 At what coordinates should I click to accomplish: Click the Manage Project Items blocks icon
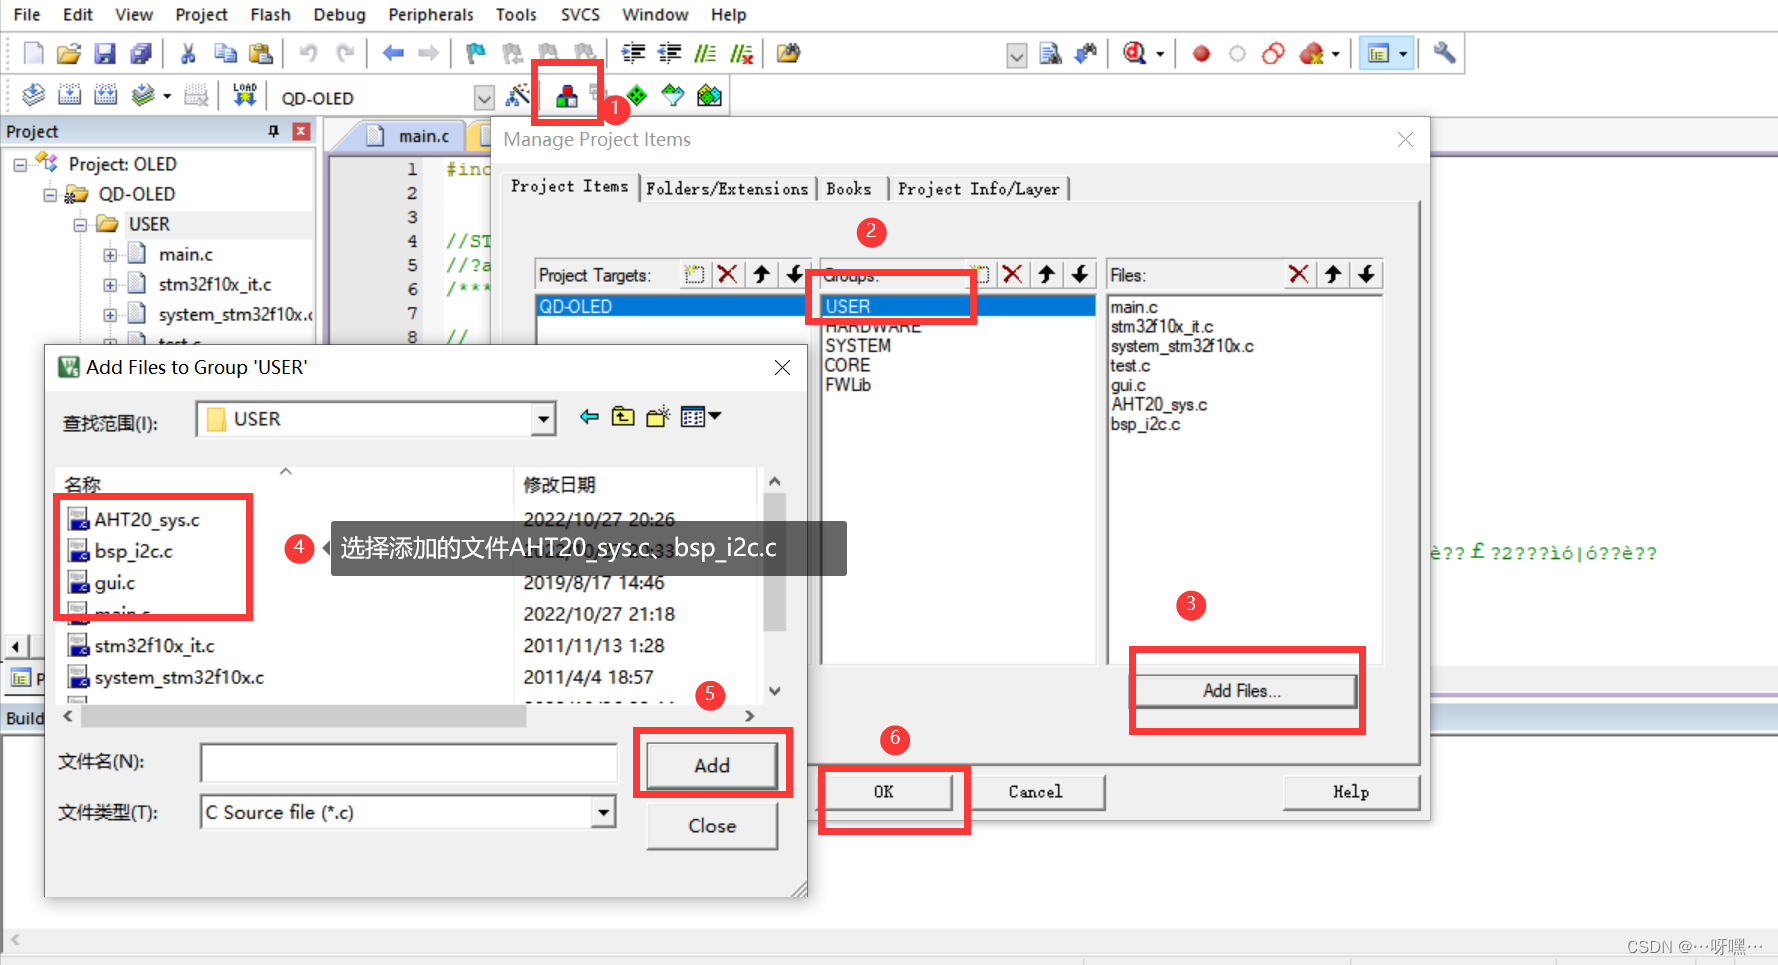click(567, 95)
